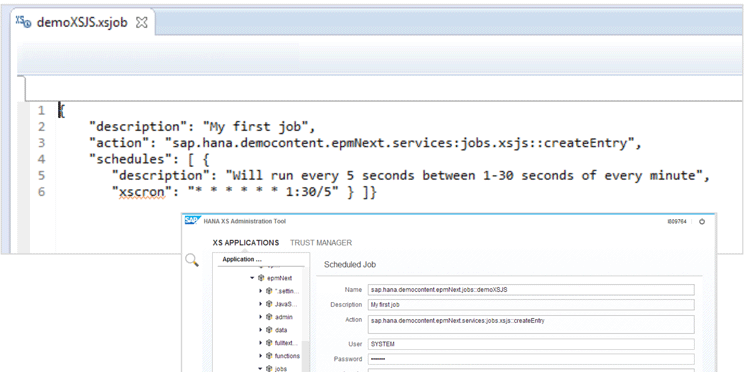
Task: Switch to TRUST MANAGER tab
Action: click(x=321, y=243)
